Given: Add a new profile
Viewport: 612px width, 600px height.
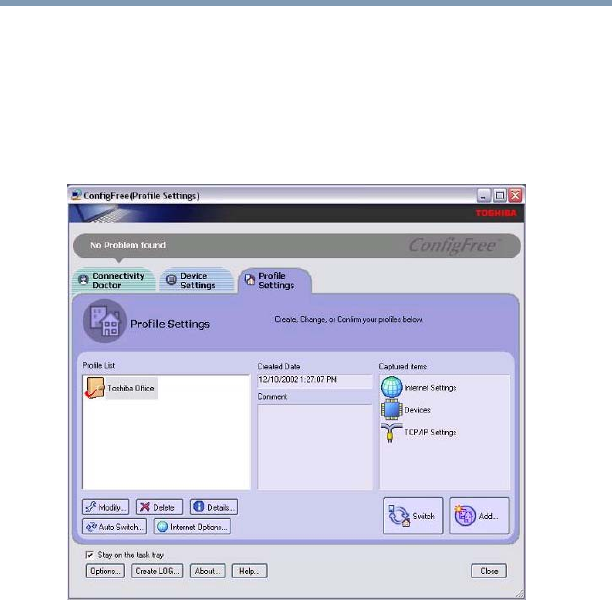Looking at the screenshot, I should (479, 516).
